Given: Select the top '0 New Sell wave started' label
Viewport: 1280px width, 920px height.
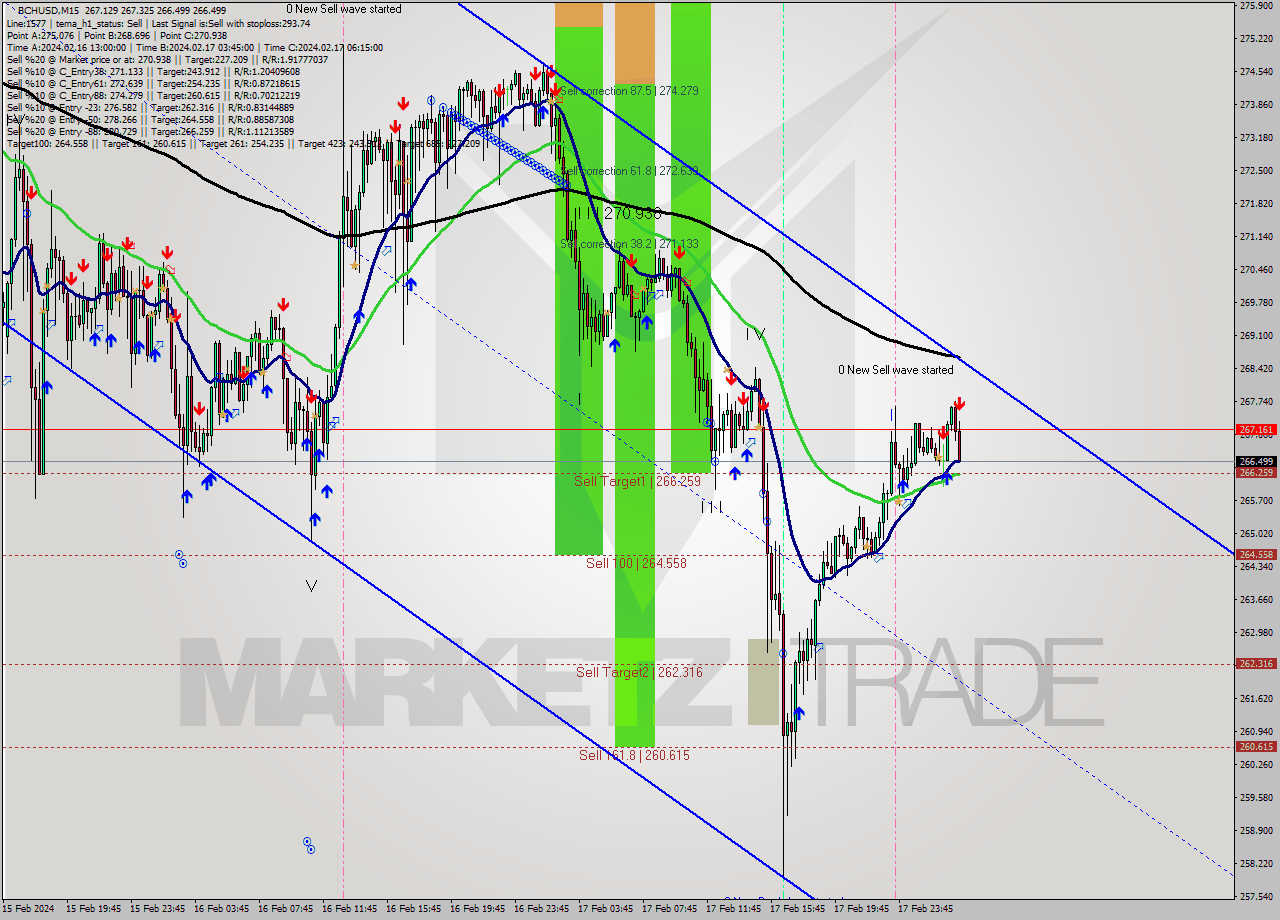Looking at the screenshot, I should (344, 9).
